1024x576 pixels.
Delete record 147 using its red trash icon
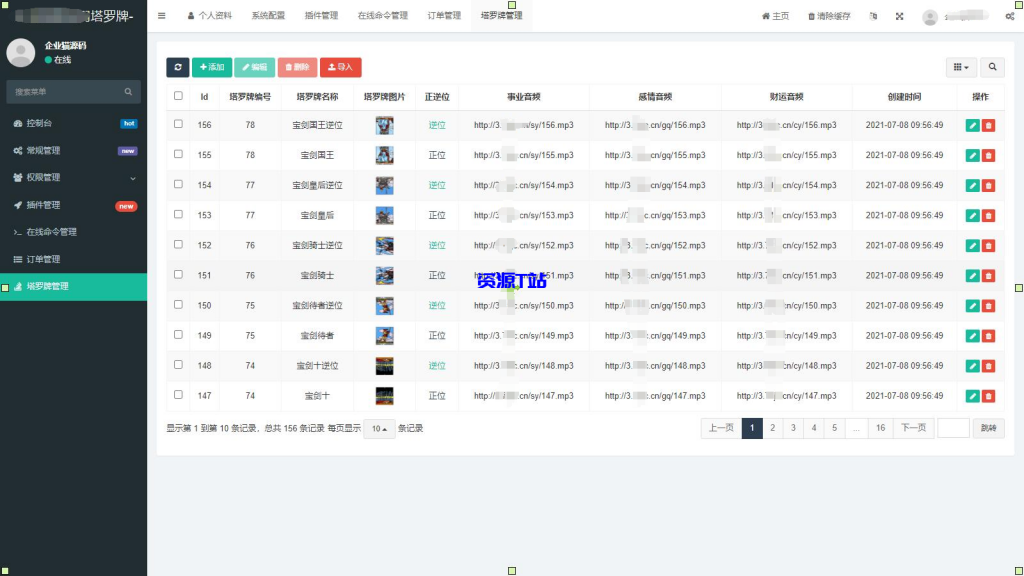coord(989,396)
